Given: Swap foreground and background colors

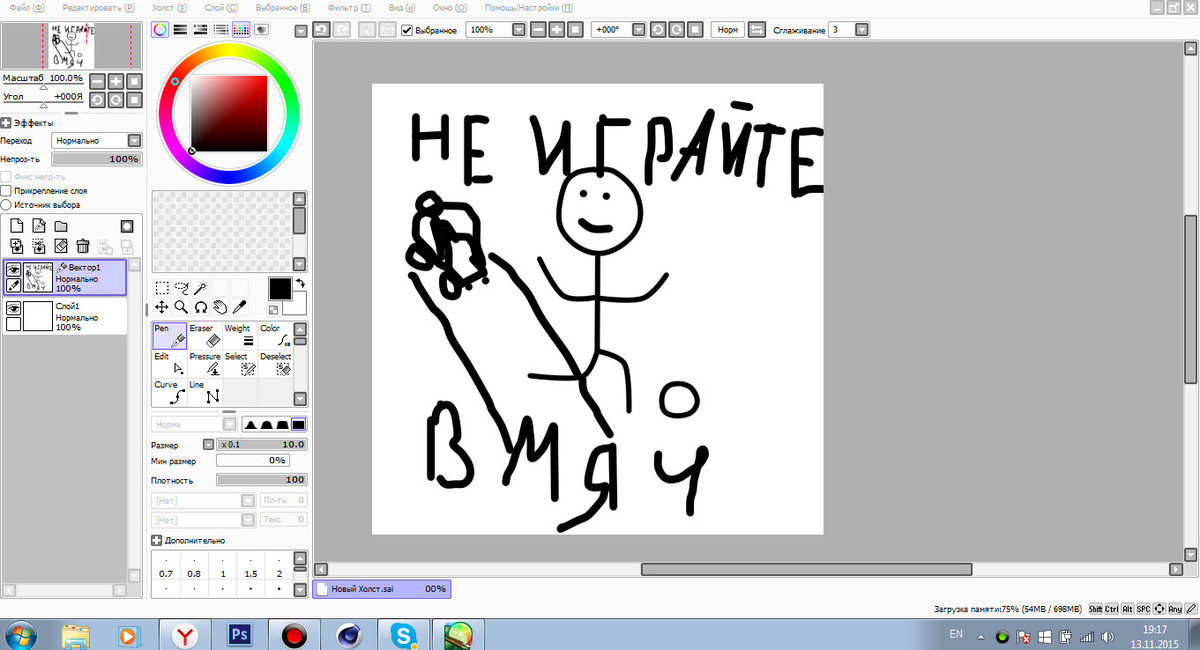Looking at the screenshot, I should [298, 285].
